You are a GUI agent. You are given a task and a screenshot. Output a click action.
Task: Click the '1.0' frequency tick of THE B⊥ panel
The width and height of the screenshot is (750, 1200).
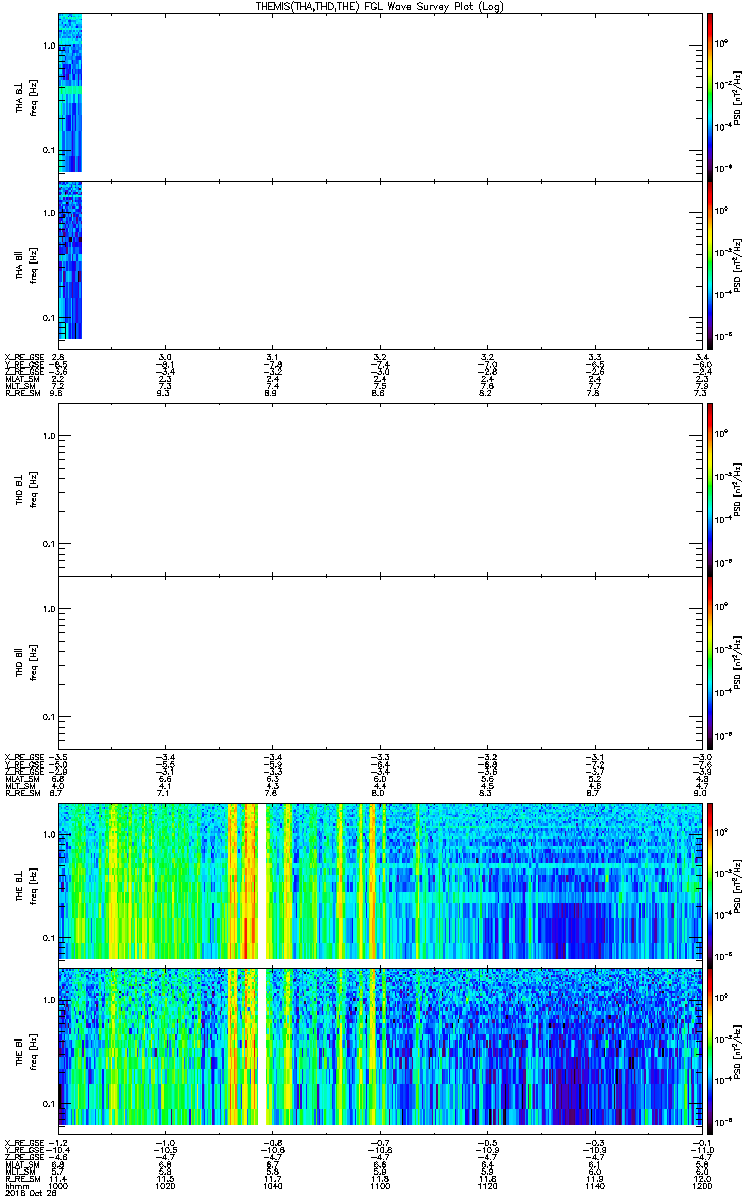[49, 834]
